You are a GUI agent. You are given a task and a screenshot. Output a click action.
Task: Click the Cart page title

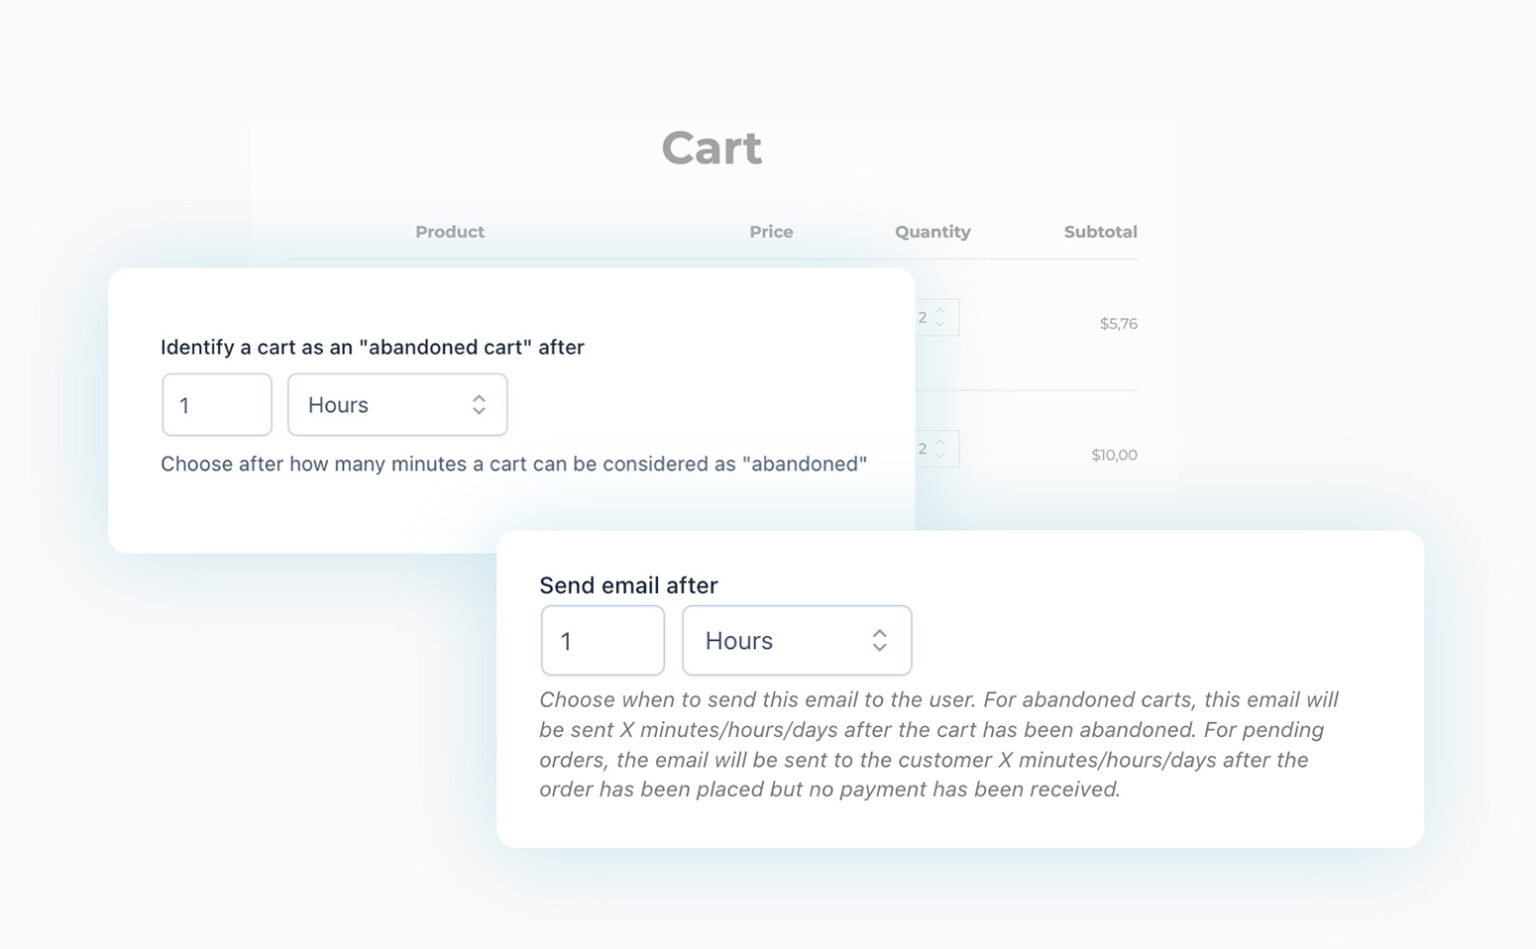pyautogui.click(x=711, y=147)
